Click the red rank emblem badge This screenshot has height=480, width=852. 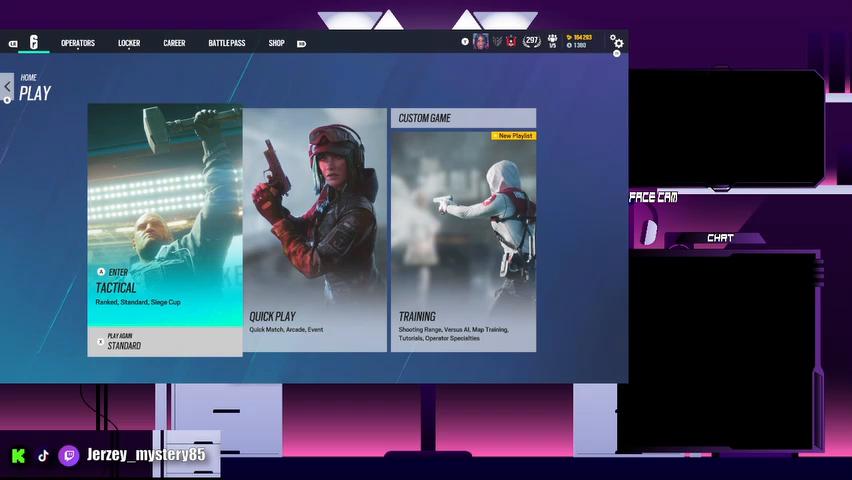(511, 41)
